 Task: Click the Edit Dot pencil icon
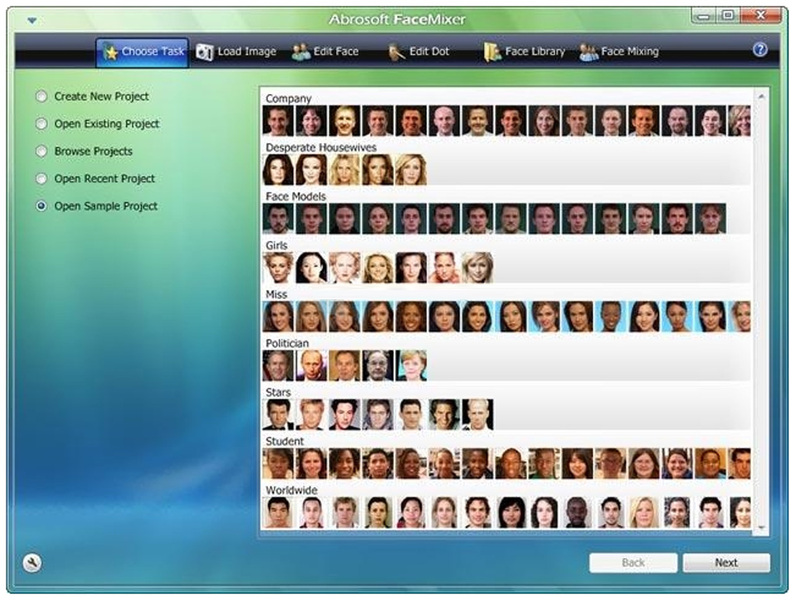[396, 52]
